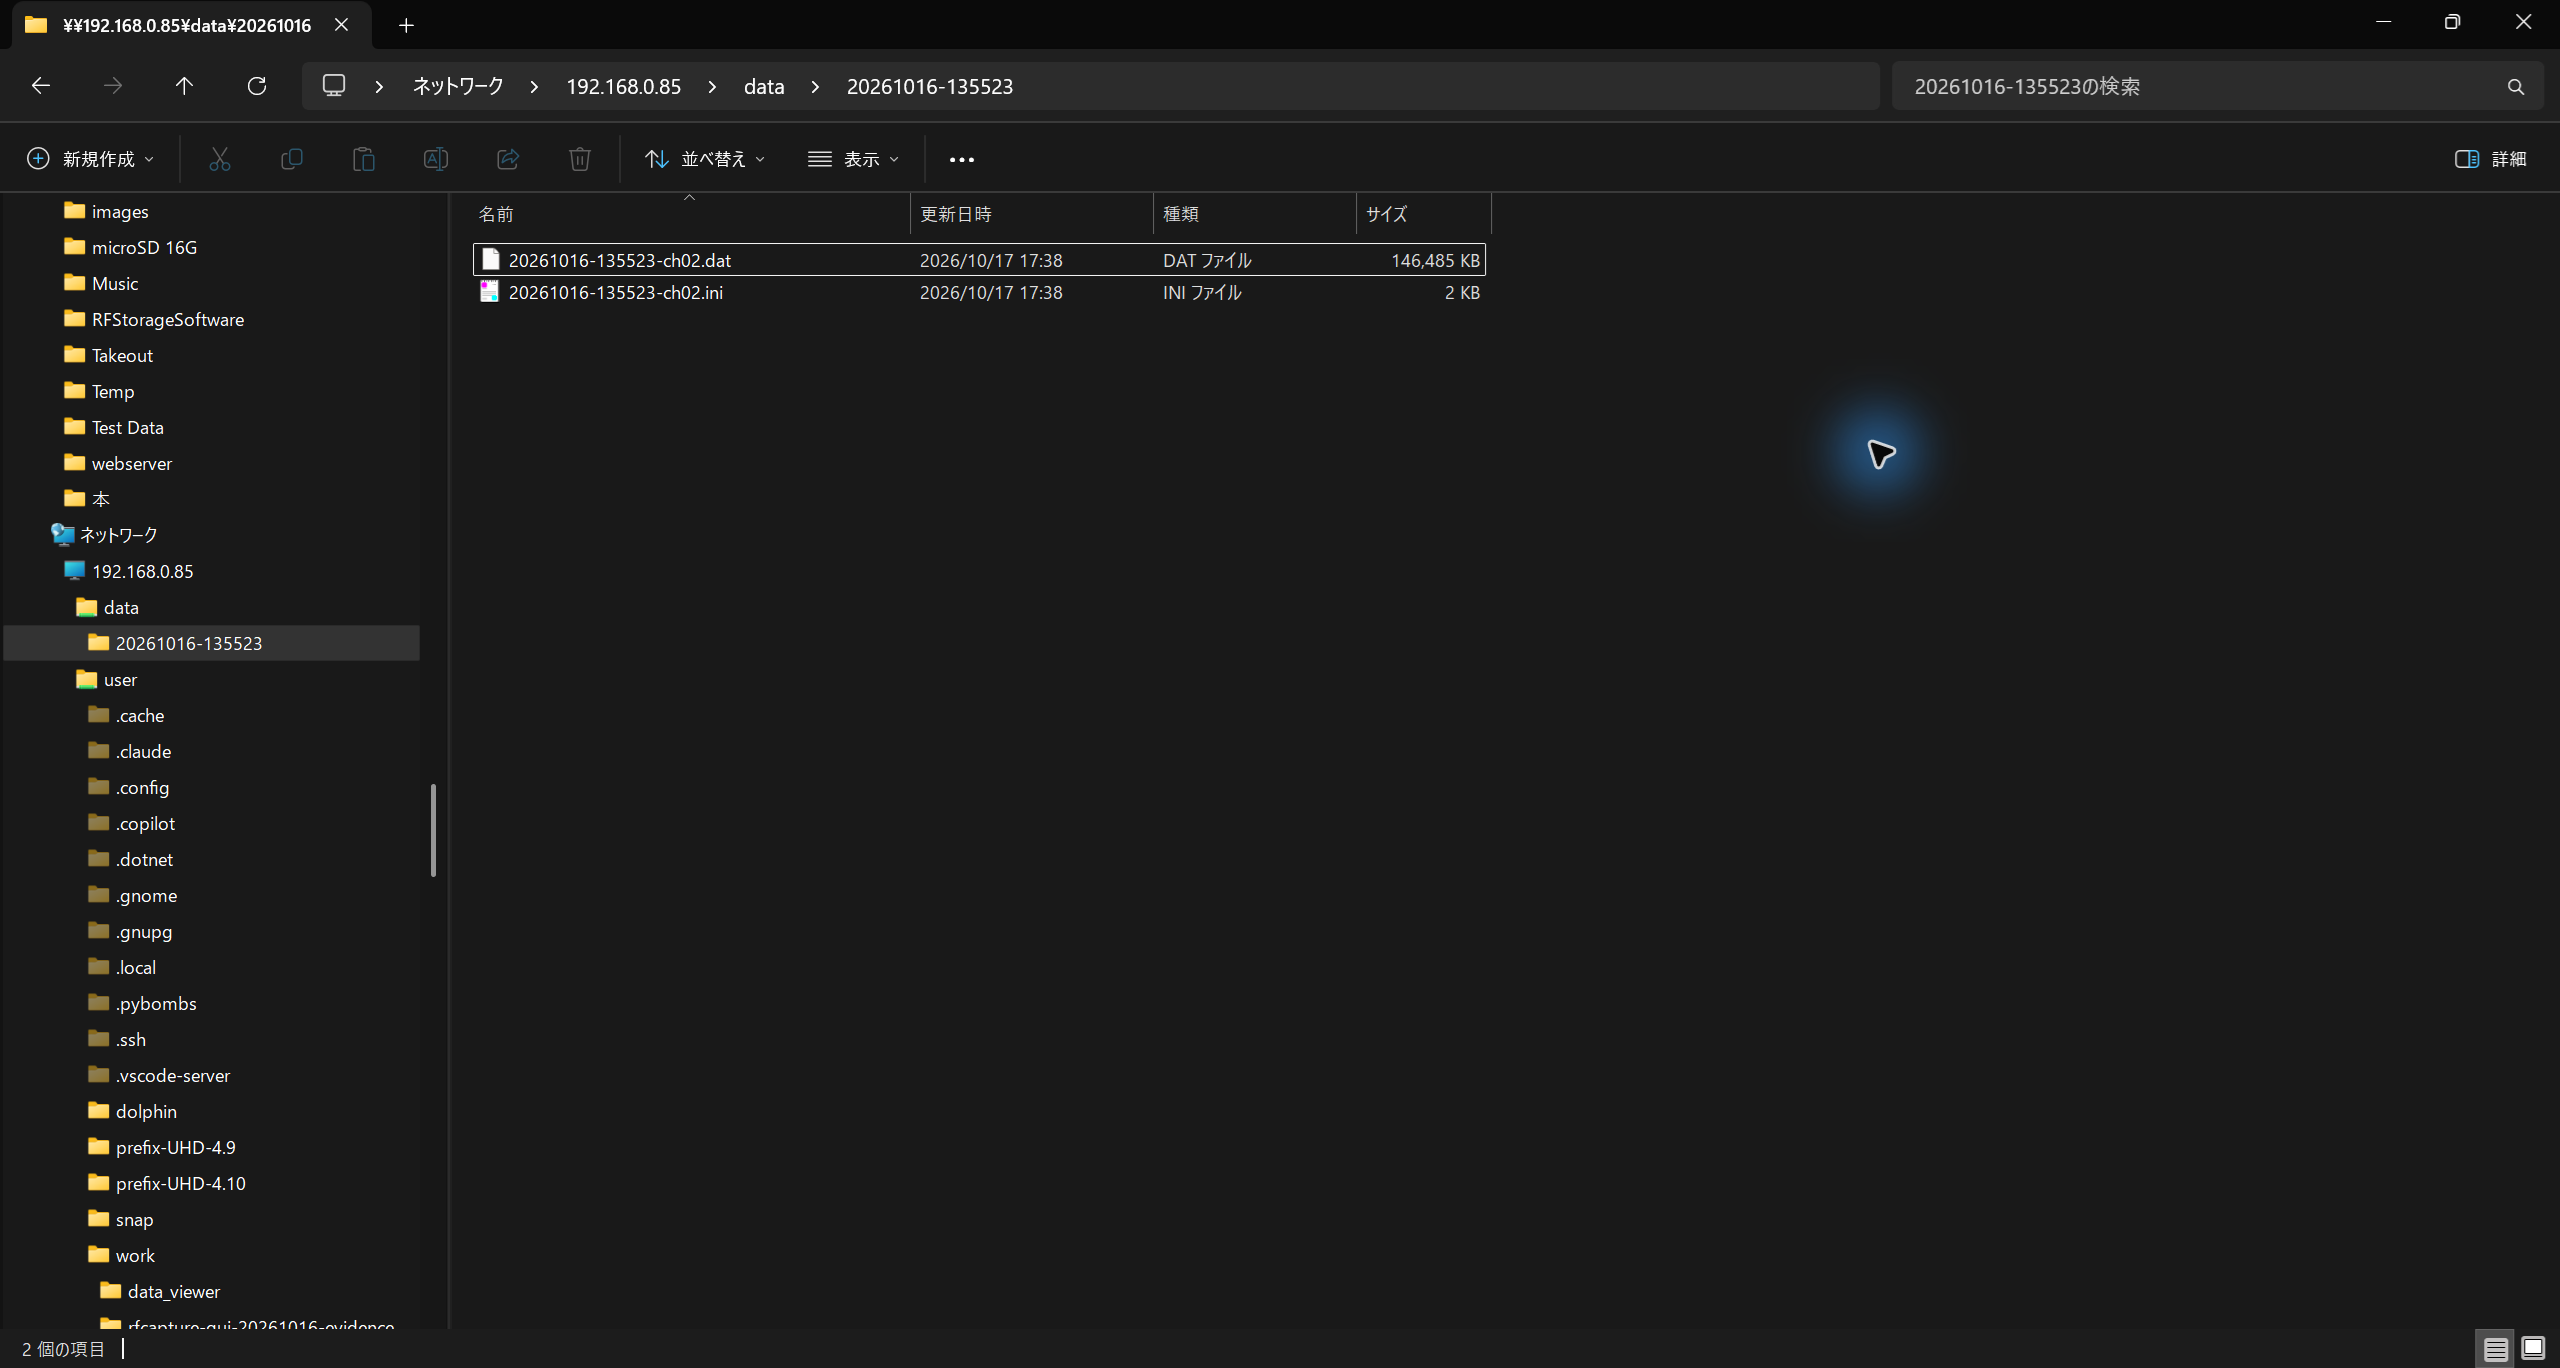Open the 新規作成 dropdown
Image resolution: width=2560 pixels, height=1368 pixels.
[91, 159]
